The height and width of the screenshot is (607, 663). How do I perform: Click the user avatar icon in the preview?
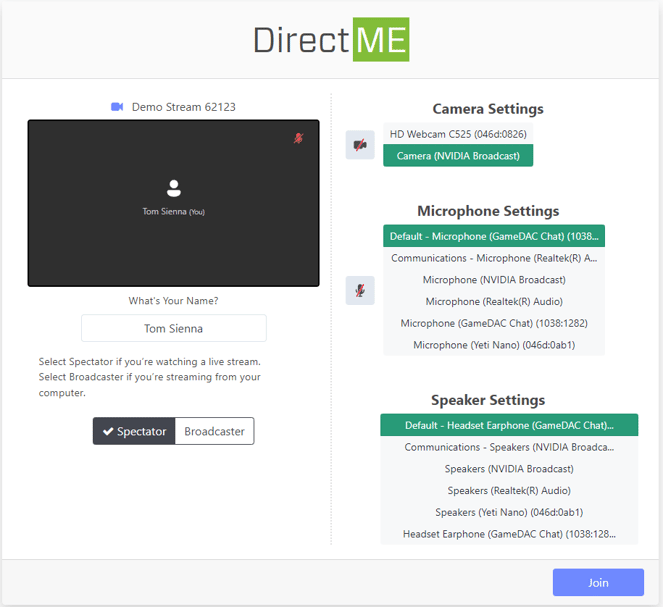[174, 188]
